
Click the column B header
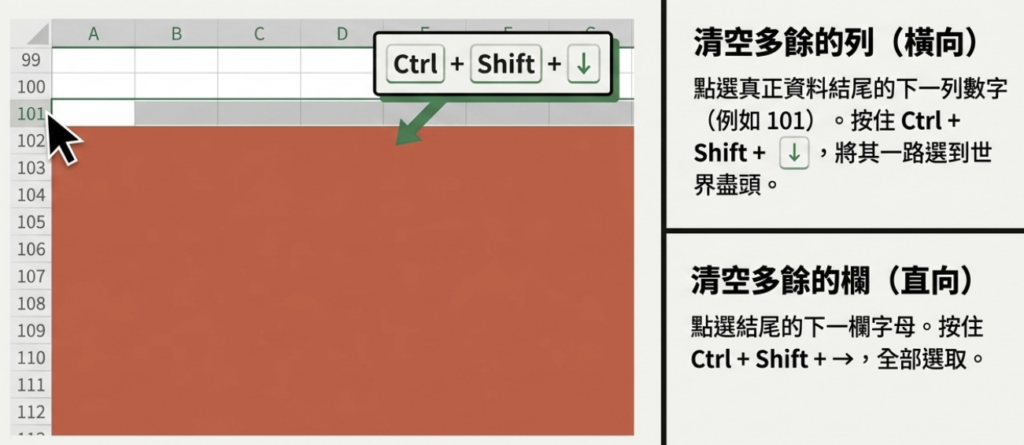click(x=176, y=34)
